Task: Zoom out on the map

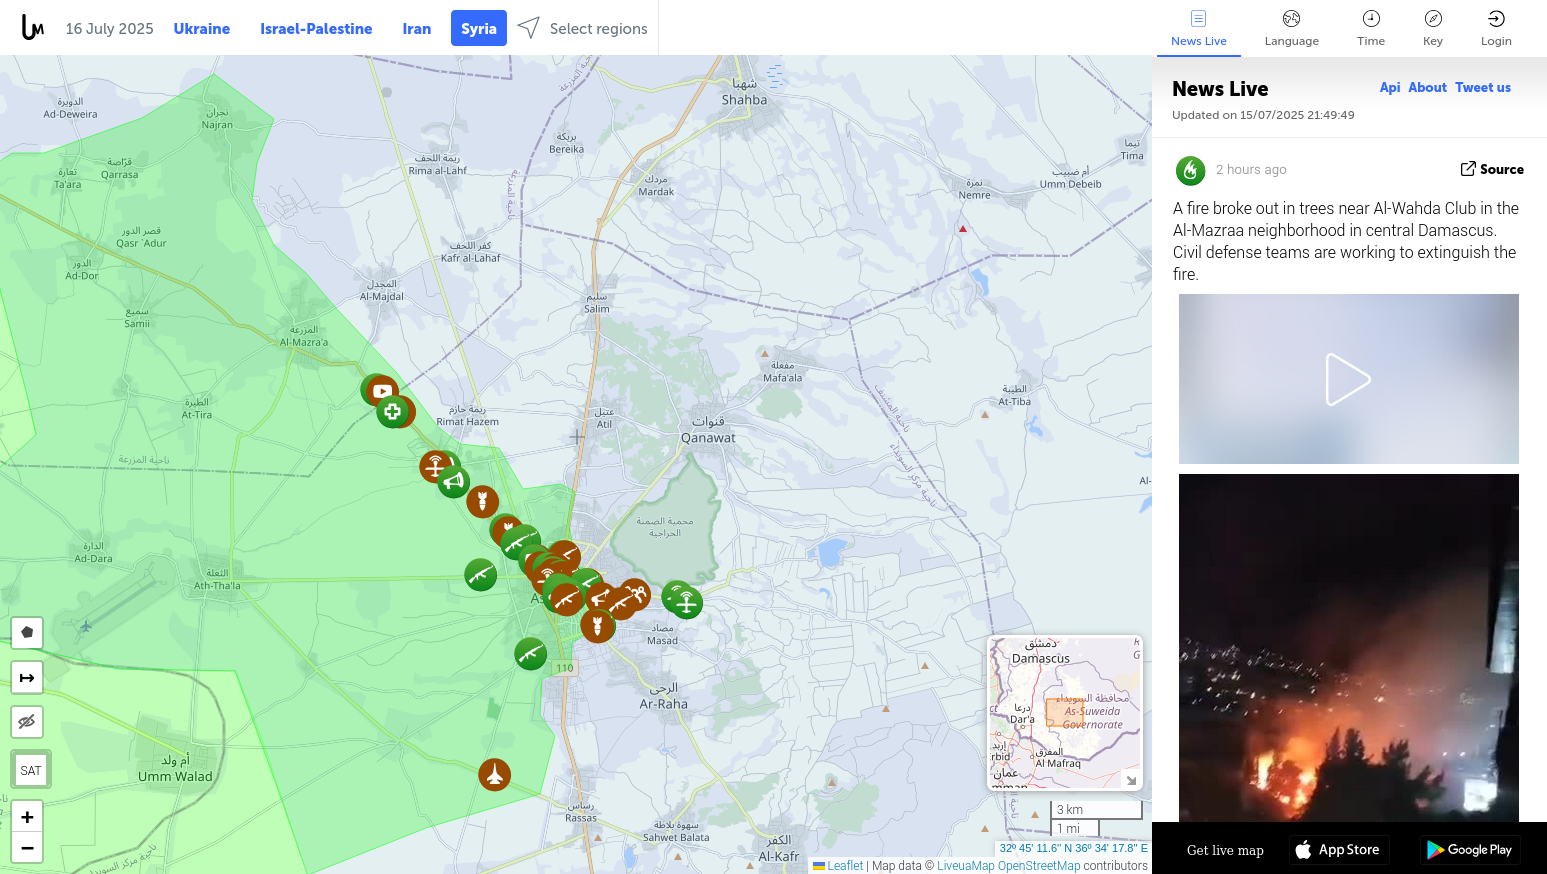Action: (27, 848)
